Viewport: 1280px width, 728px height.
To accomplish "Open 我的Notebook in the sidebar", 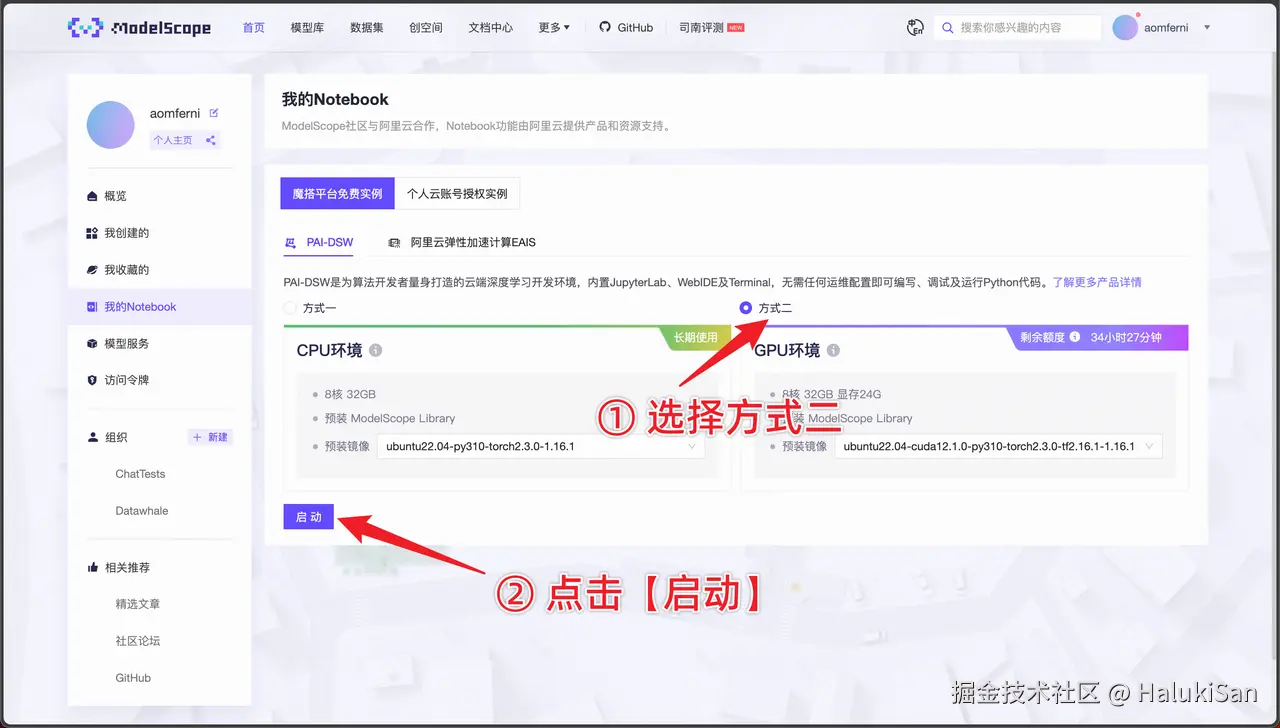I will click(x=160, y=307).
